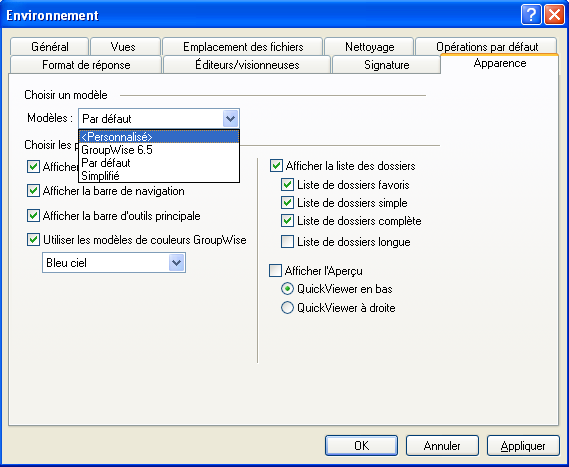Disable Utiliser les modèles de couleurs GroupWise
569x467 pixels.
click(x=33, y=240)
